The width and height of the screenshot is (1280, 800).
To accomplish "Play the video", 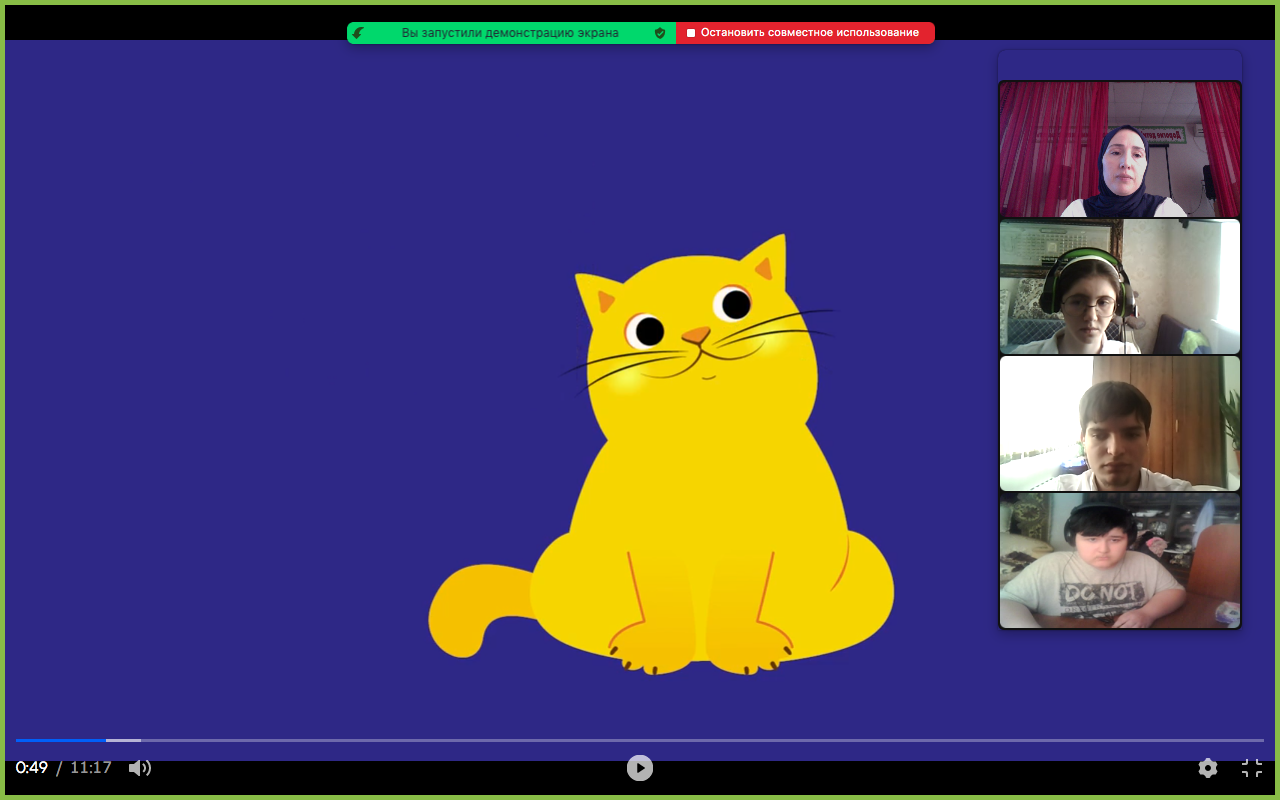I will (x=640, y=767).
